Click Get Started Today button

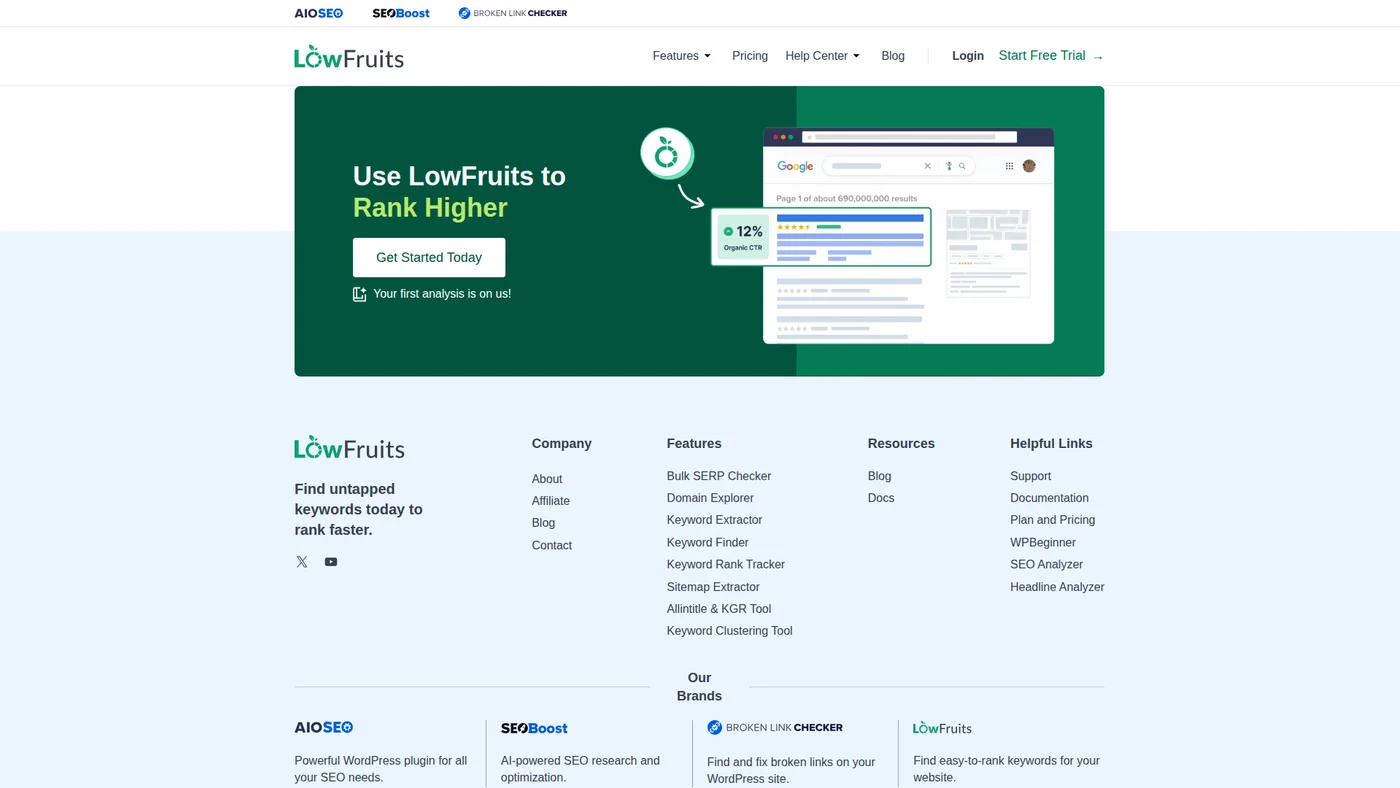[429, 257]
